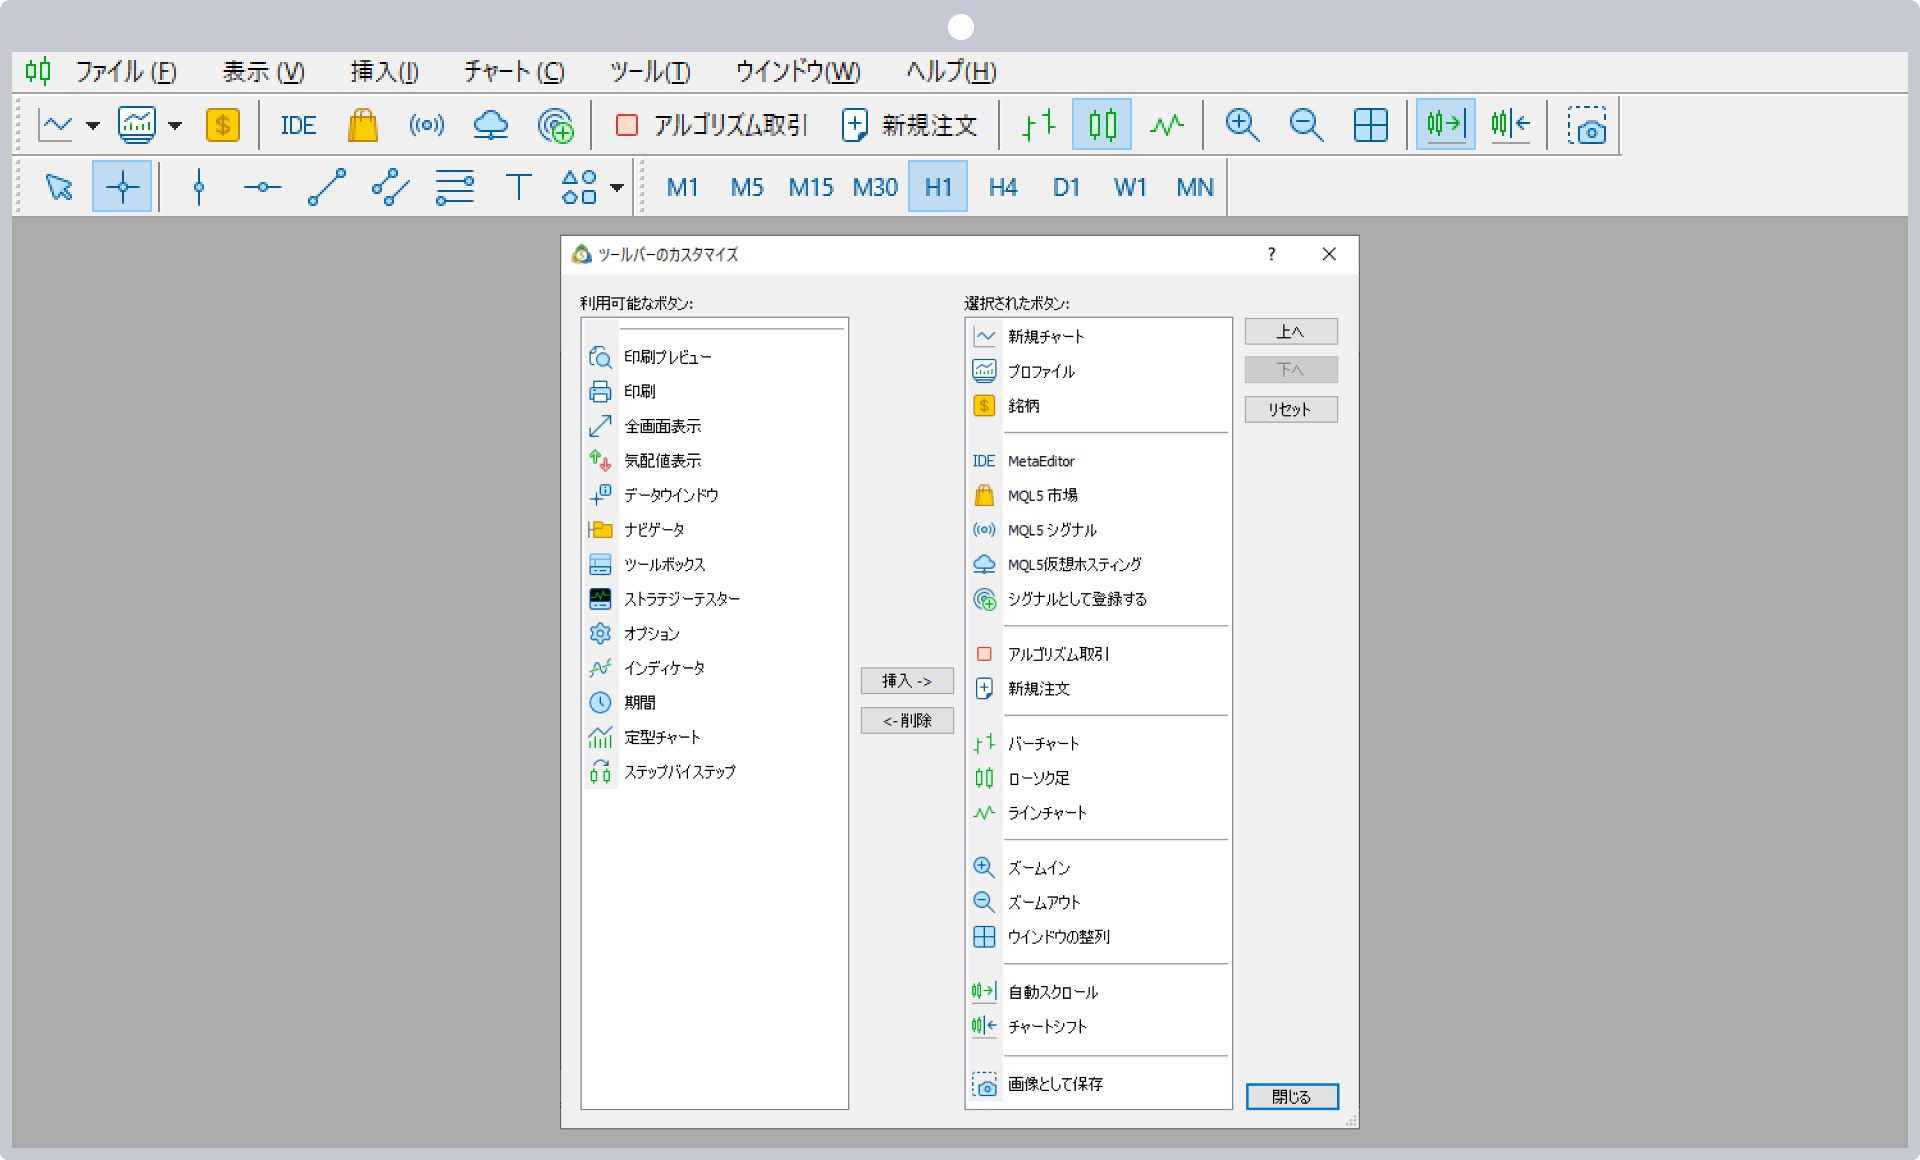Click the tile windows toolbar icon
The width and height of the screenshot is (1920, 1160).
point(1370,125)
